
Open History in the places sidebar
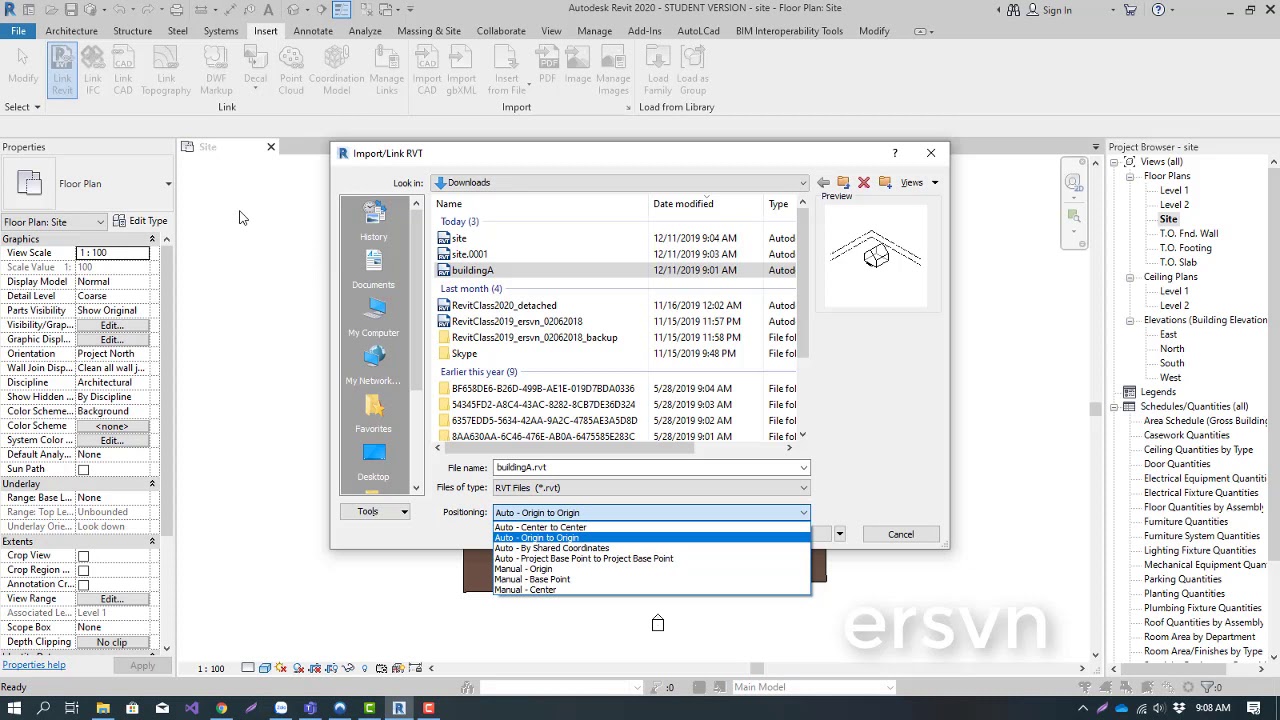pyautogui.click(x=373, y=221)
